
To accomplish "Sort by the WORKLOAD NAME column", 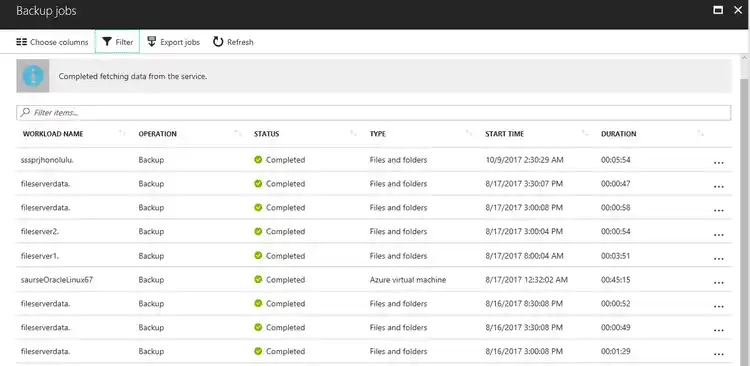I will click(x=53, y=134).
